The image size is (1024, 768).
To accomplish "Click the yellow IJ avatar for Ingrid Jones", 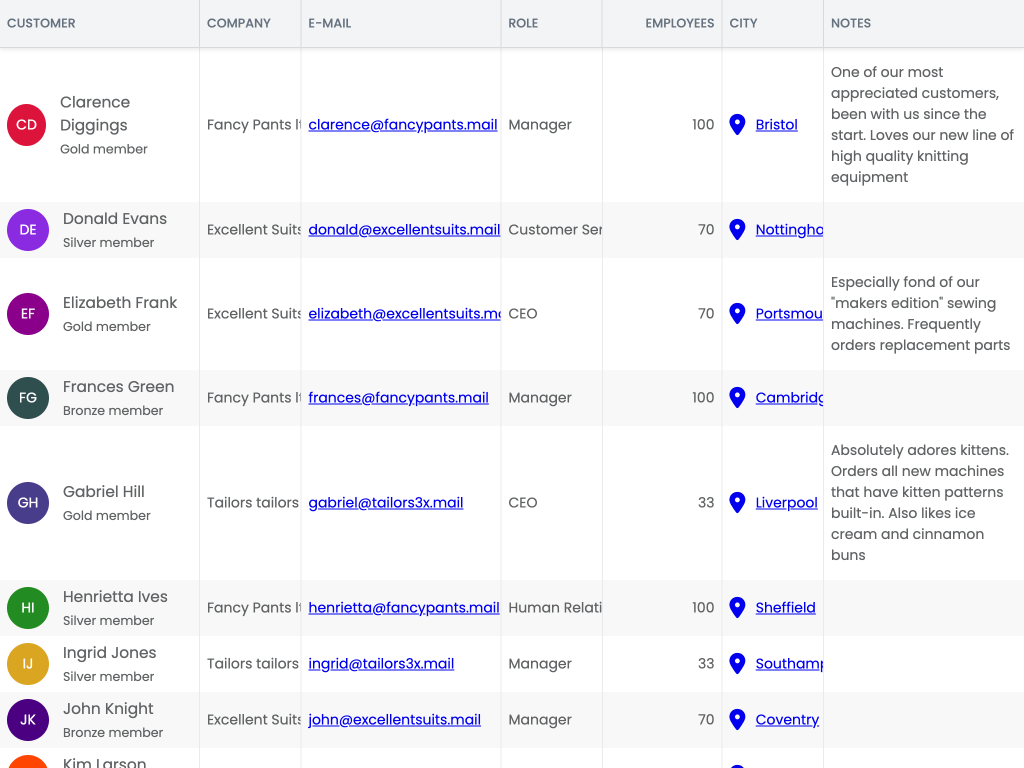I will pyautogui.click(x=28, y=664).
